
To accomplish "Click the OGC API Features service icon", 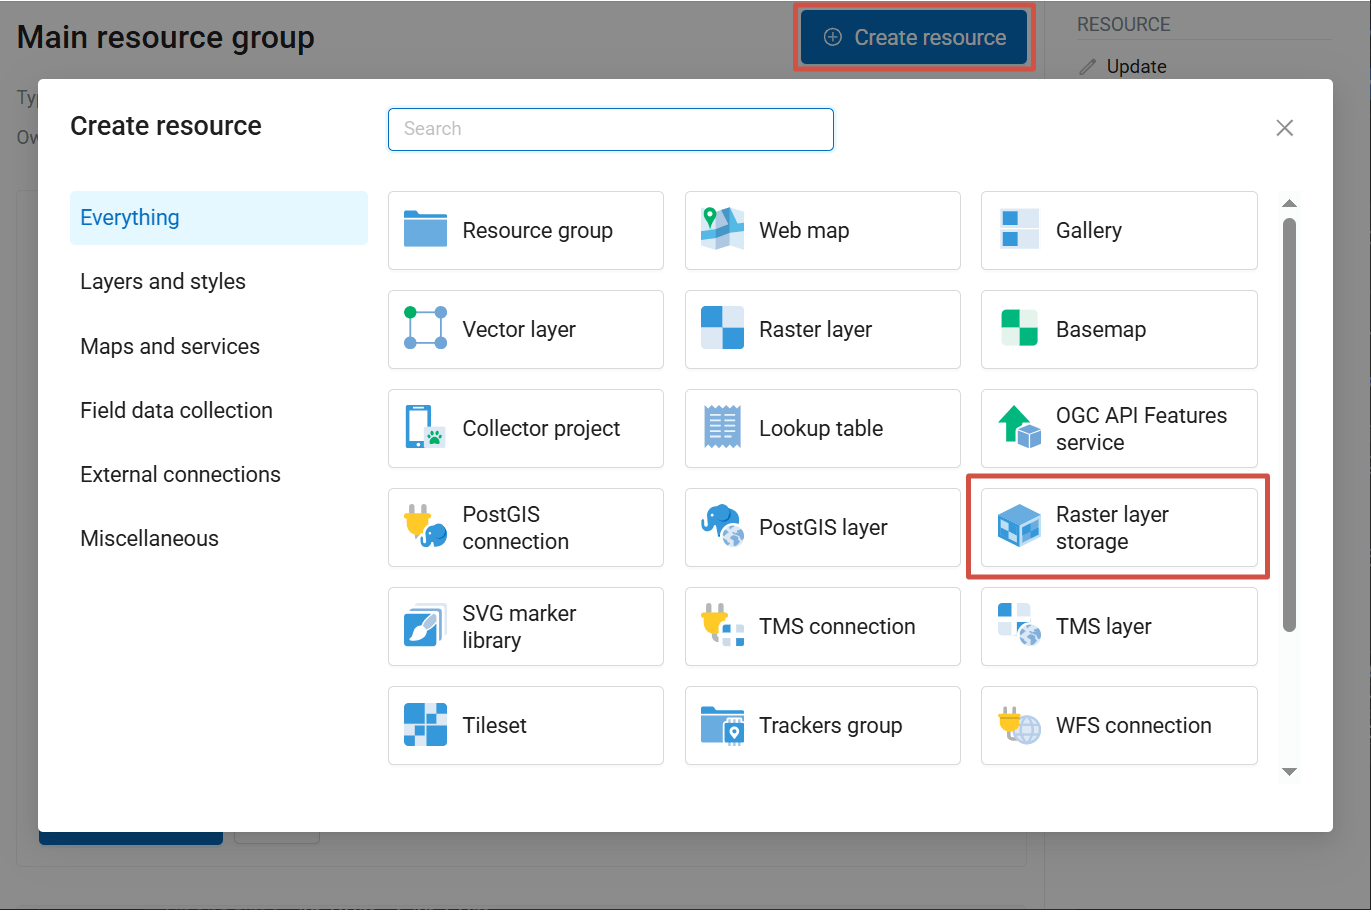I will [1019, 428].
